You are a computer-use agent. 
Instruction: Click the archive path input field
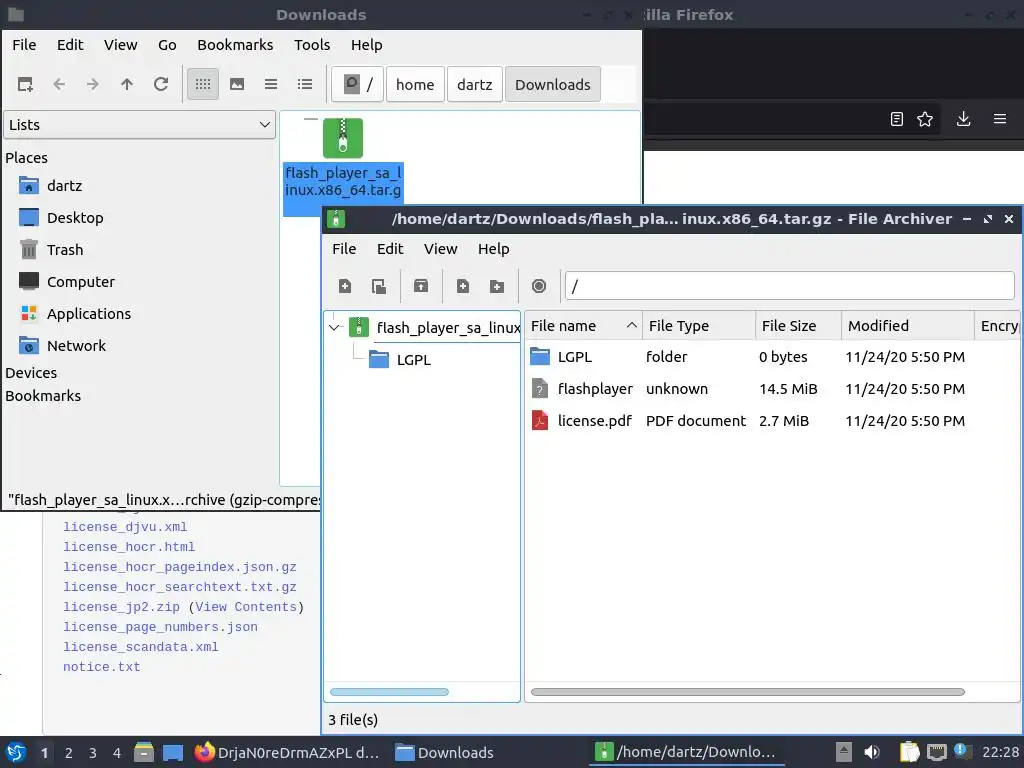click(x=790, y=286)
